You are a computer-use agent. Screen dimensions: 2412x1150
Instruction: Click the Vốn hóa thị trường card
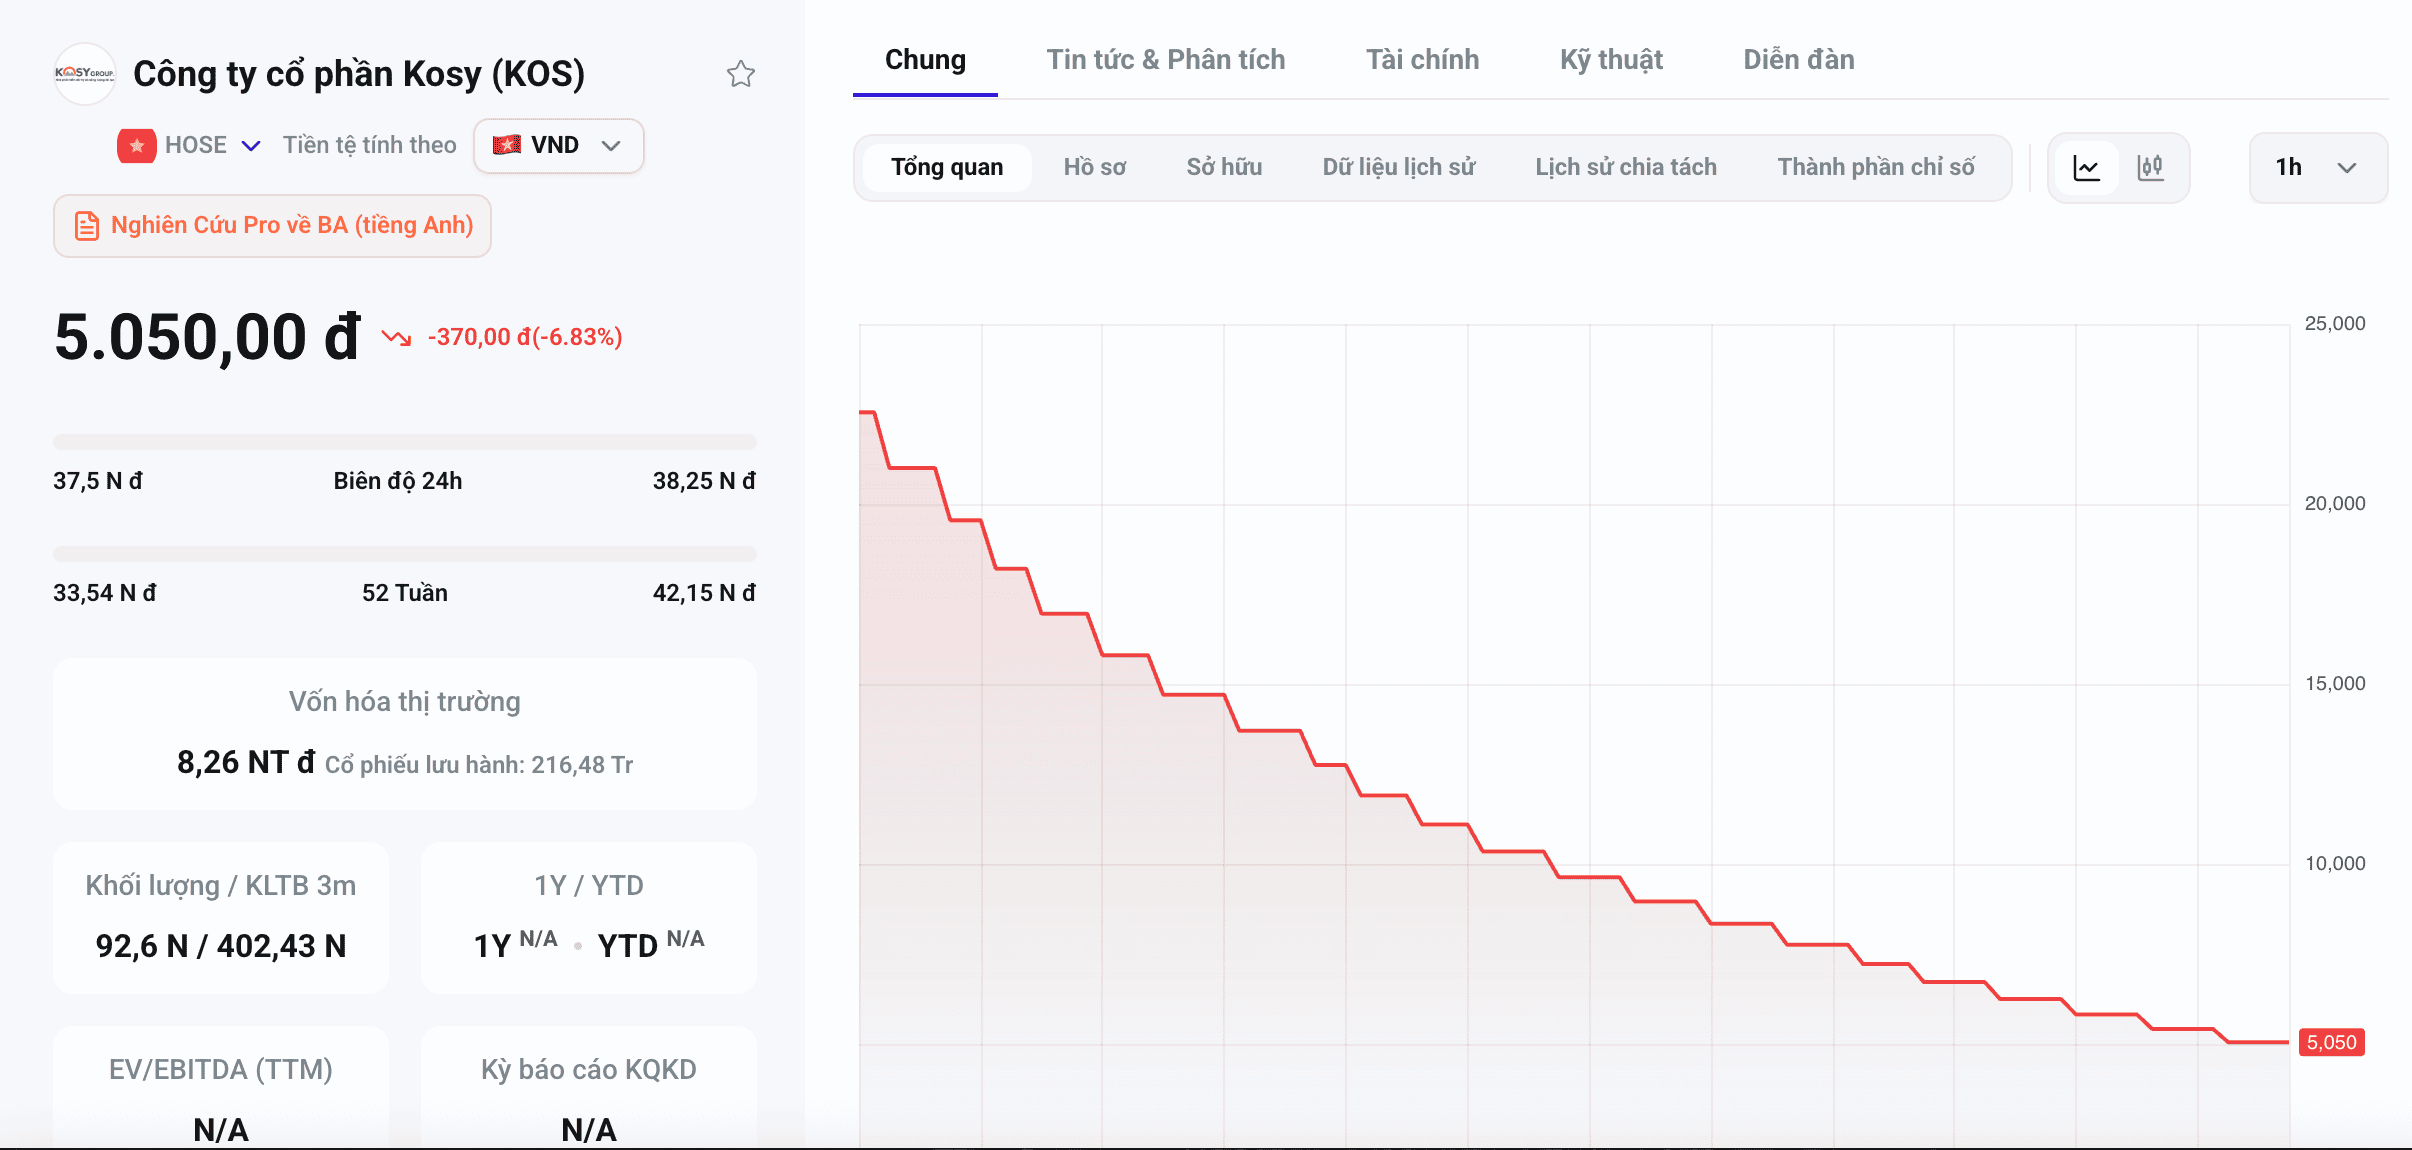tap(405, 734)
